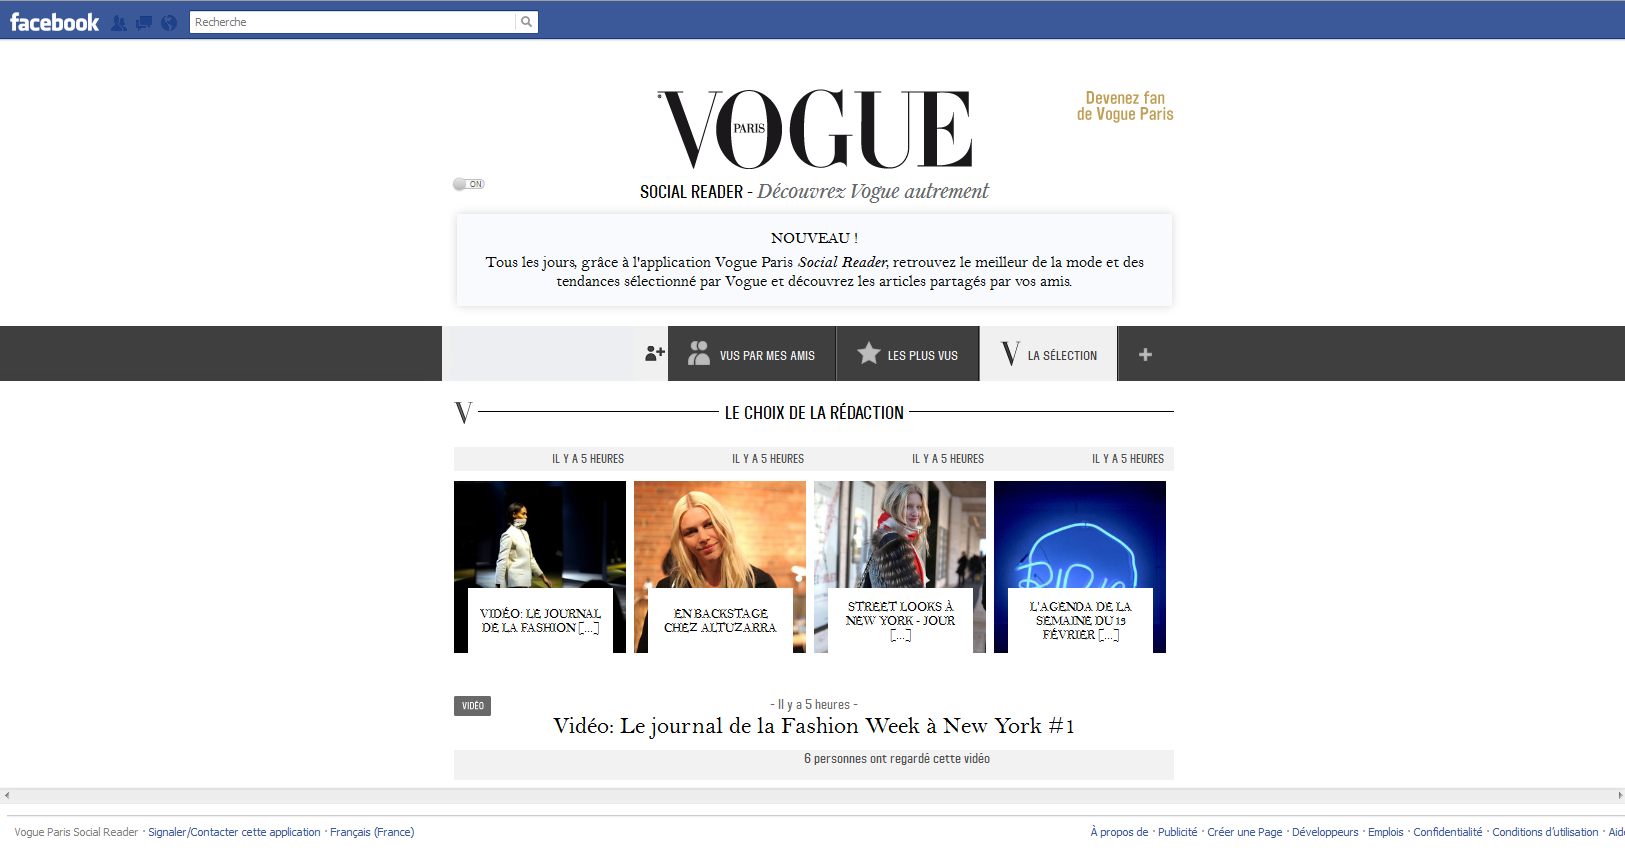Click 6 personnes ont regardé cette vidéo
The width and height of the screenshot is (1625, 865).
(x=897, y=759)
